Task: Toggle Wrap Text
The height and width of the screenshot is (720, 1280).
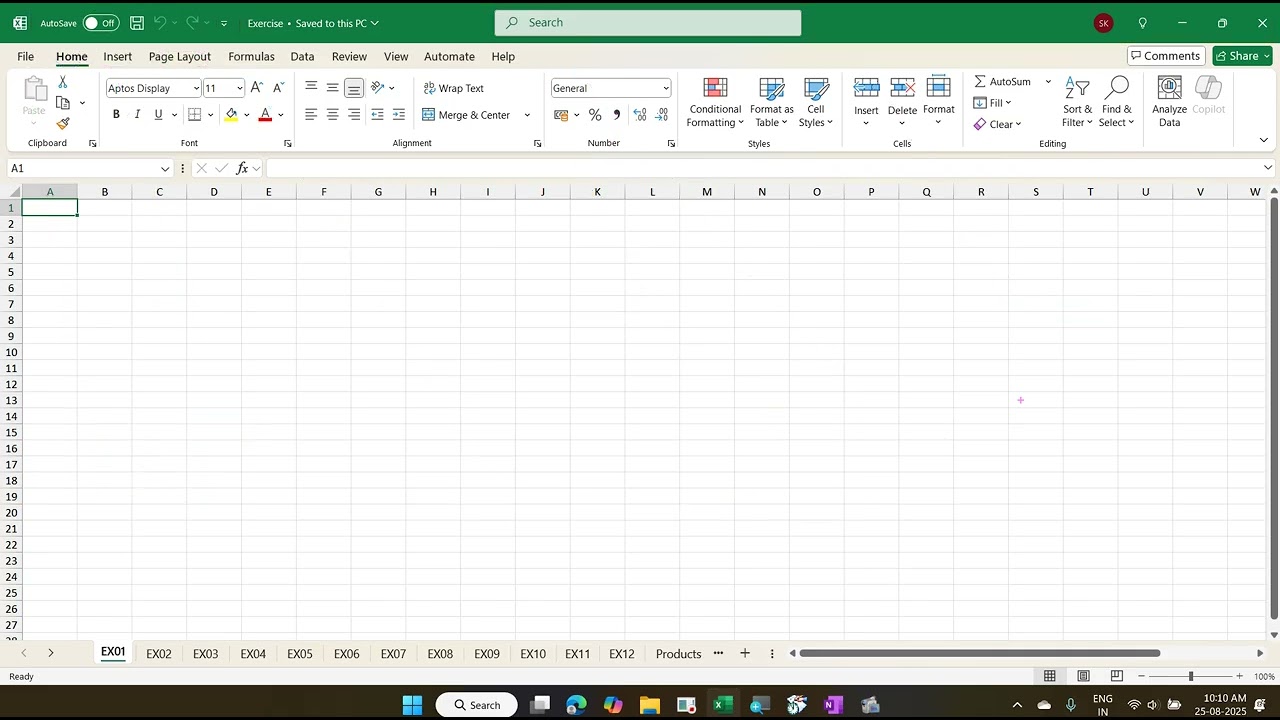Action: click(453, 88)
